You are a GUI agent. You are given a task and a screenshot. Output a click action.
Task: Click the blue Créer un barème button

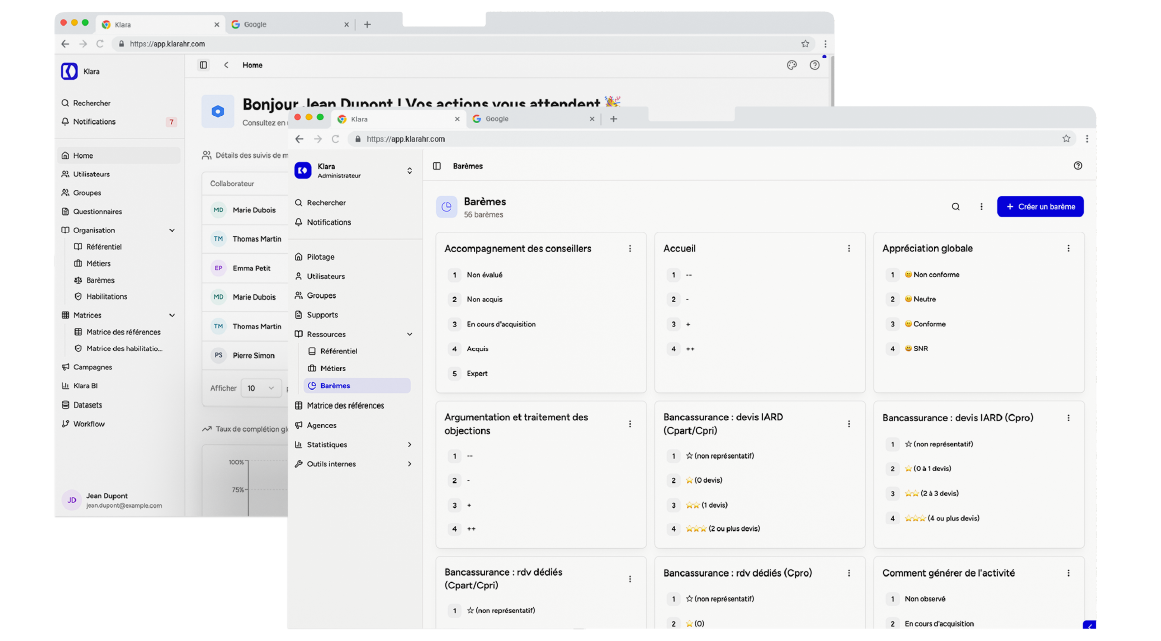click(x=1040, y=207)
